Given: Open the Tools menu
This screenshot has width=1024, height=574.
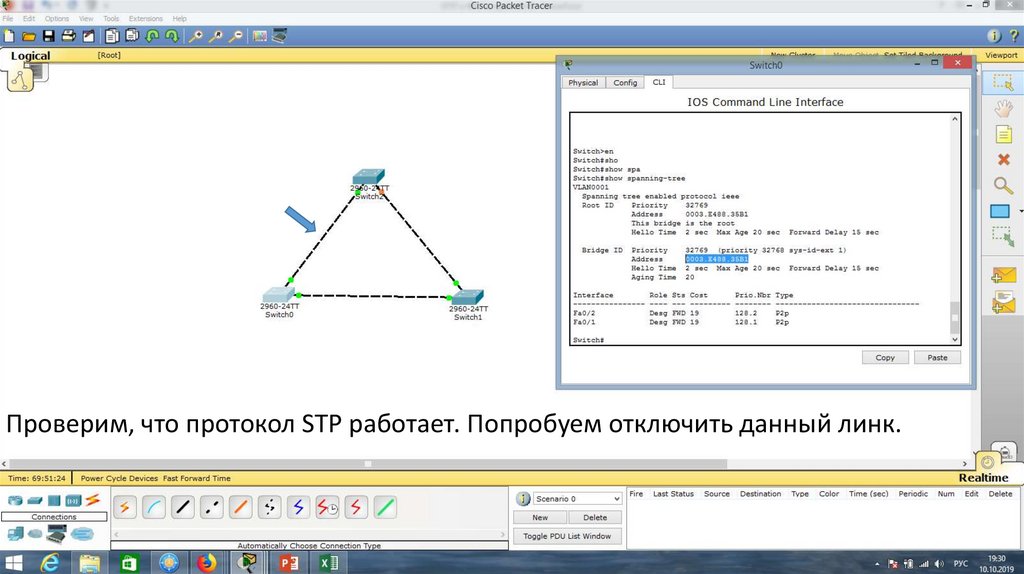Looking at the screenshot, I should tap(111, 18).
